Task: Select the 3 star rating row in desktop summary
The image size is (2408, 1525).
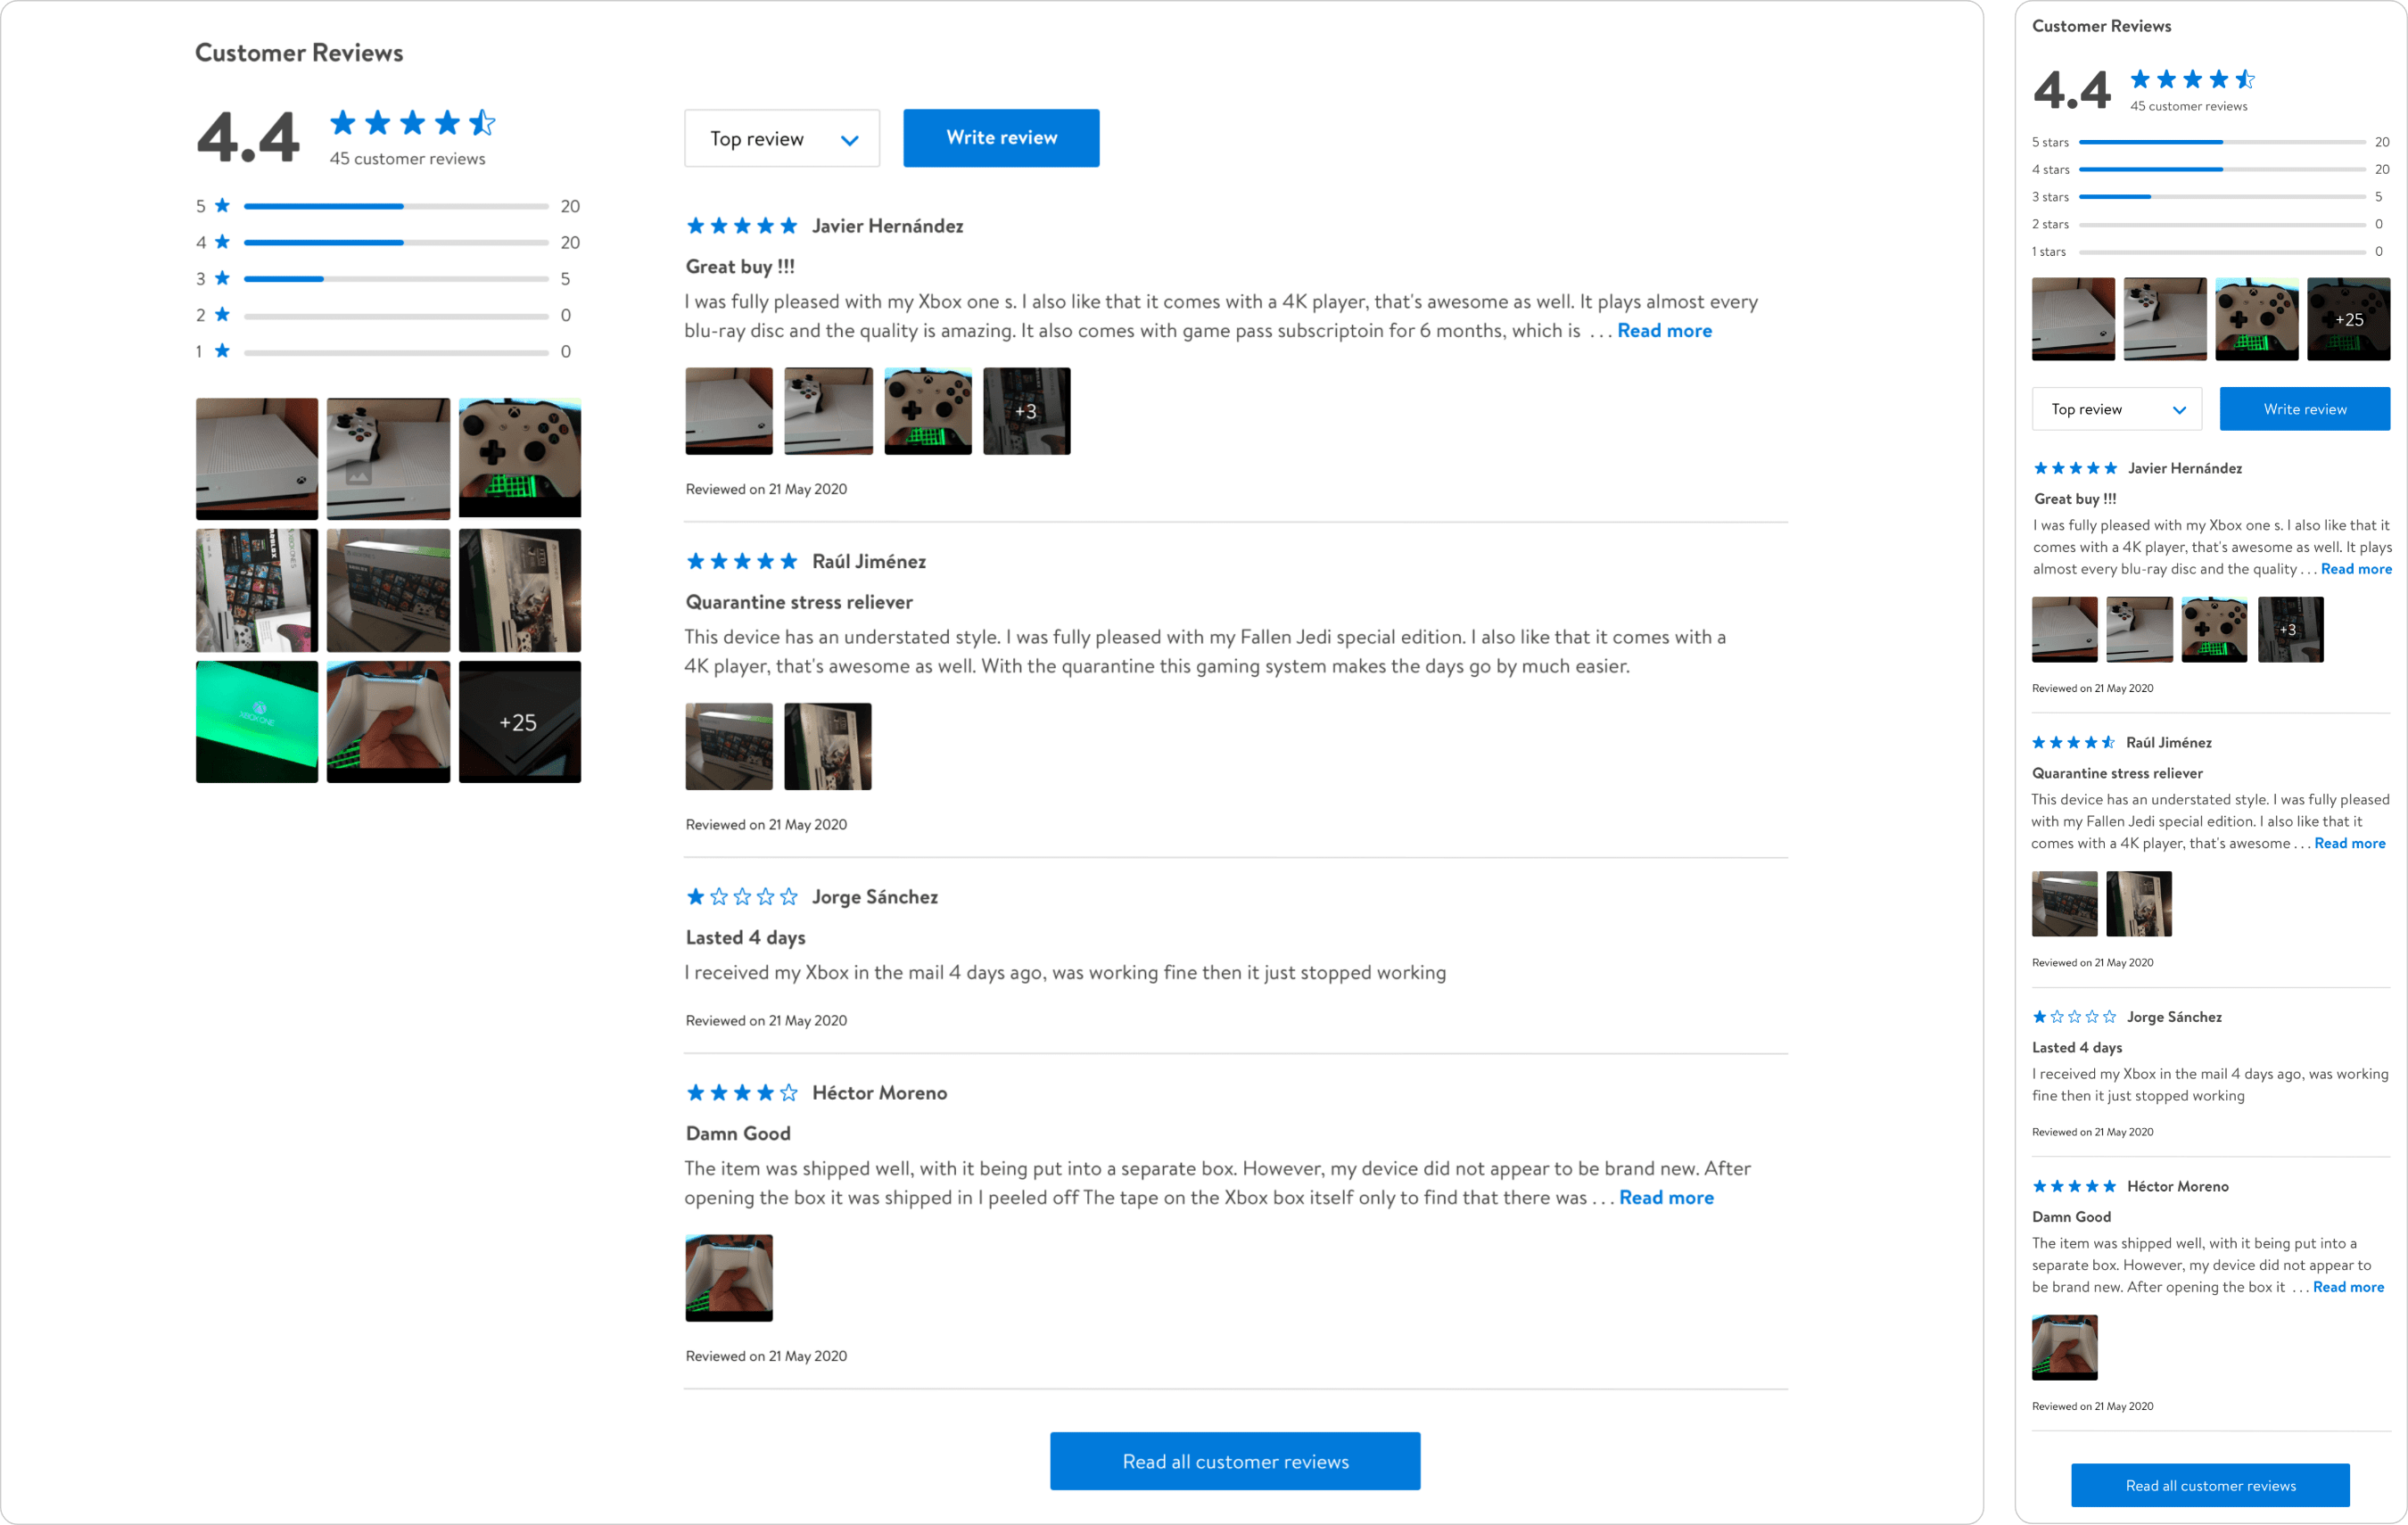Action: (x=395, y=279)
